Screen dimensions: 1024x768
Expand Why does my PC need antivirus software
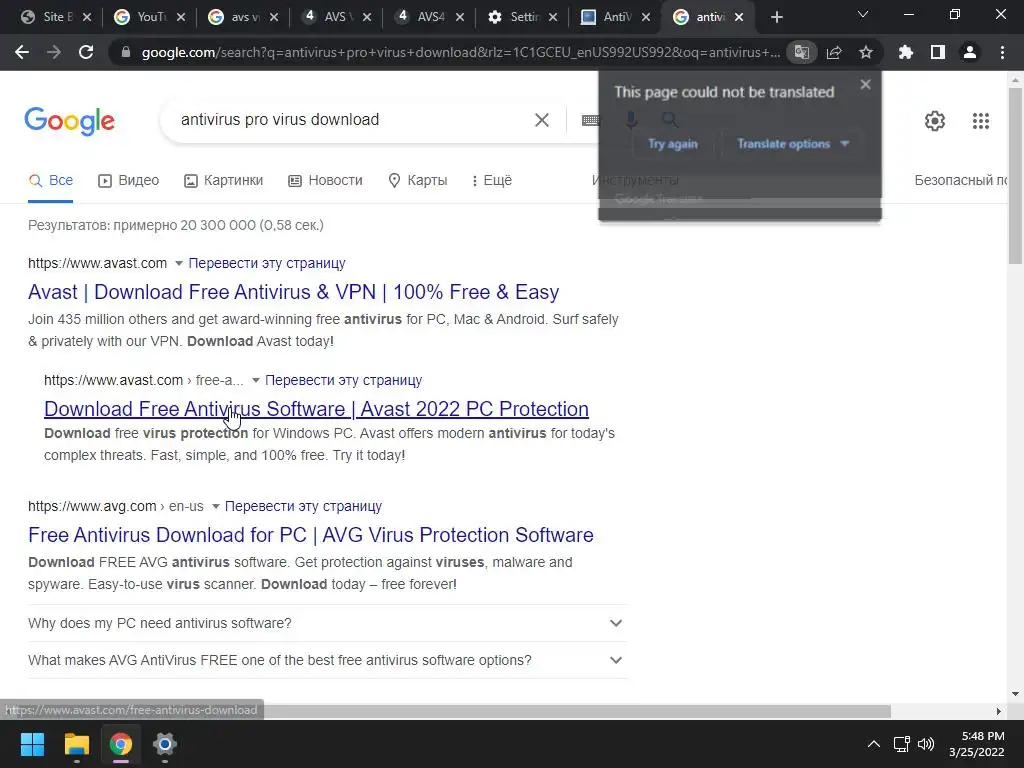(327, 623)
